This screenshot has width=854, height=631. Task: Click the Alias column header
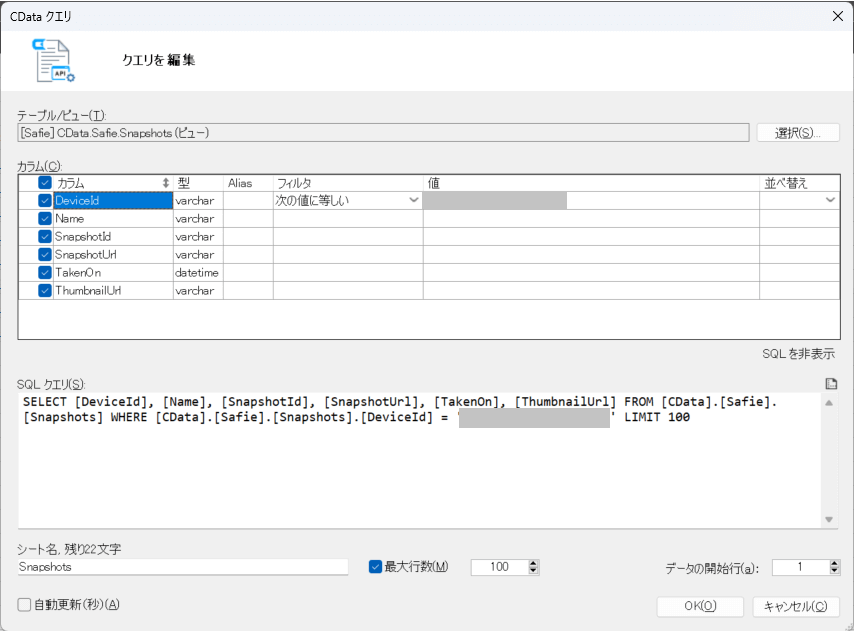point(248,183)
